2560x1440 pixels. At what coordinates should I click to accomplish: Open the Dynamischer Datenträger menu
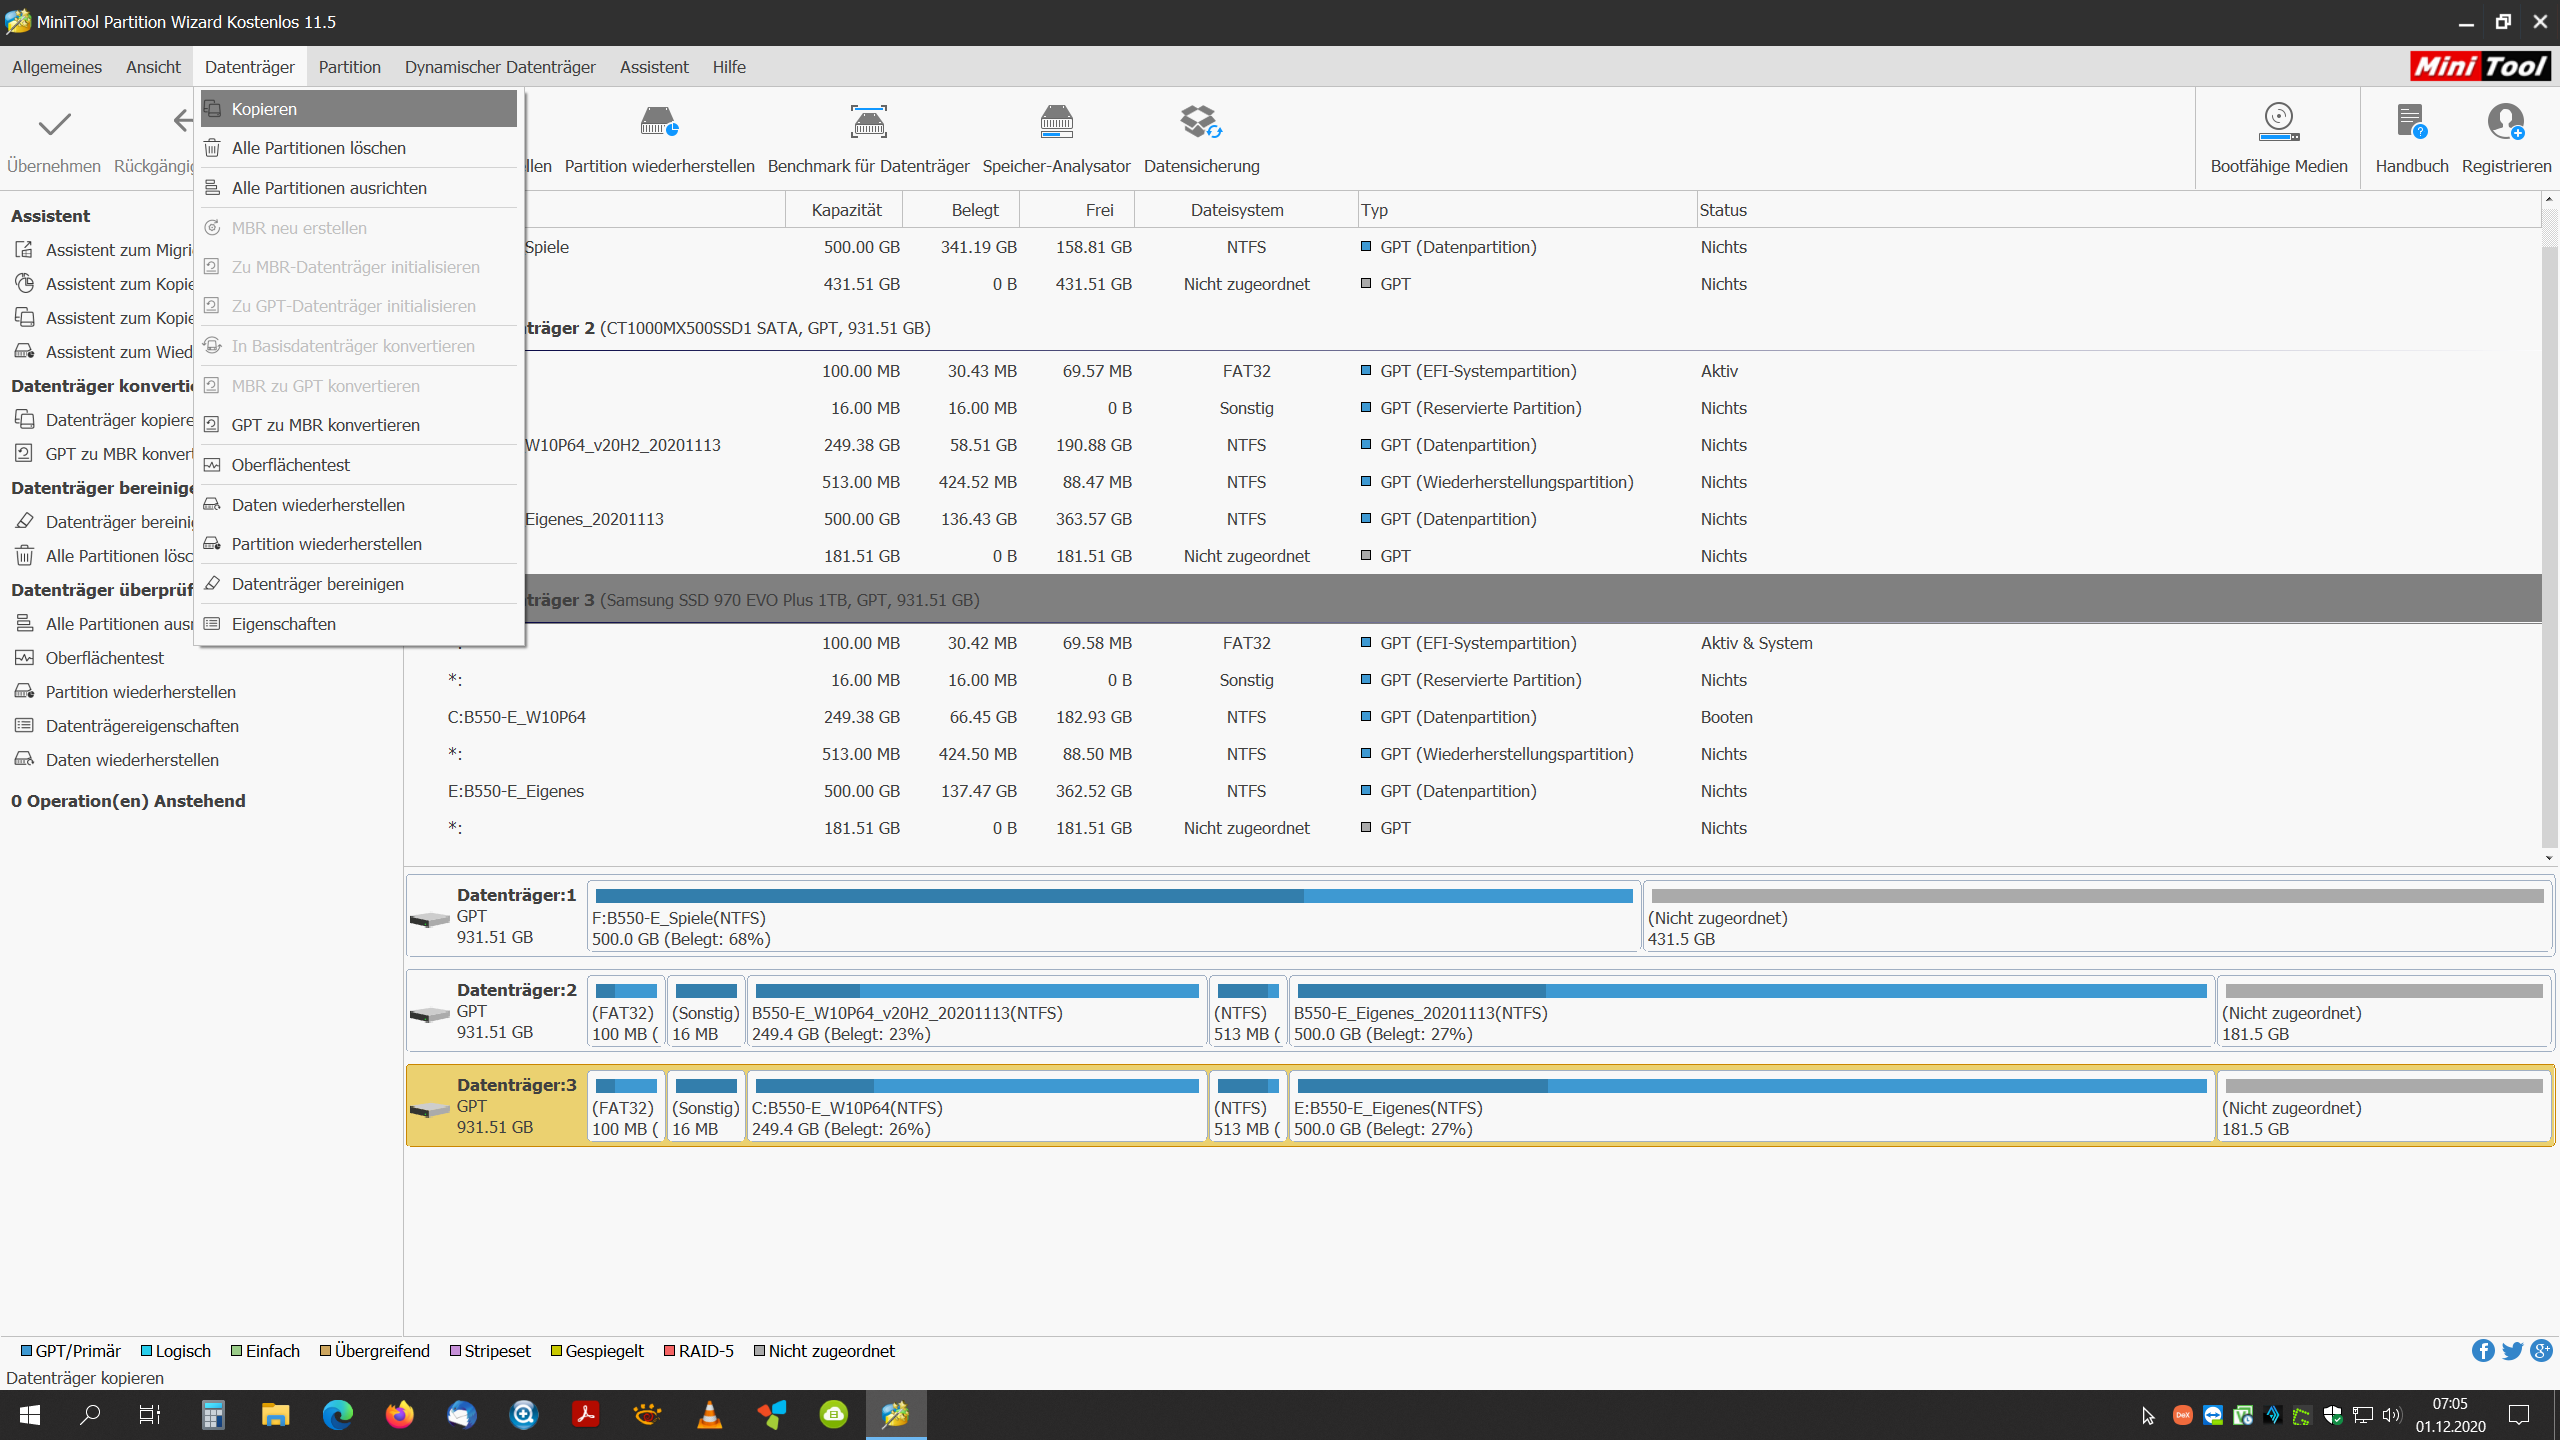[499, 67]
